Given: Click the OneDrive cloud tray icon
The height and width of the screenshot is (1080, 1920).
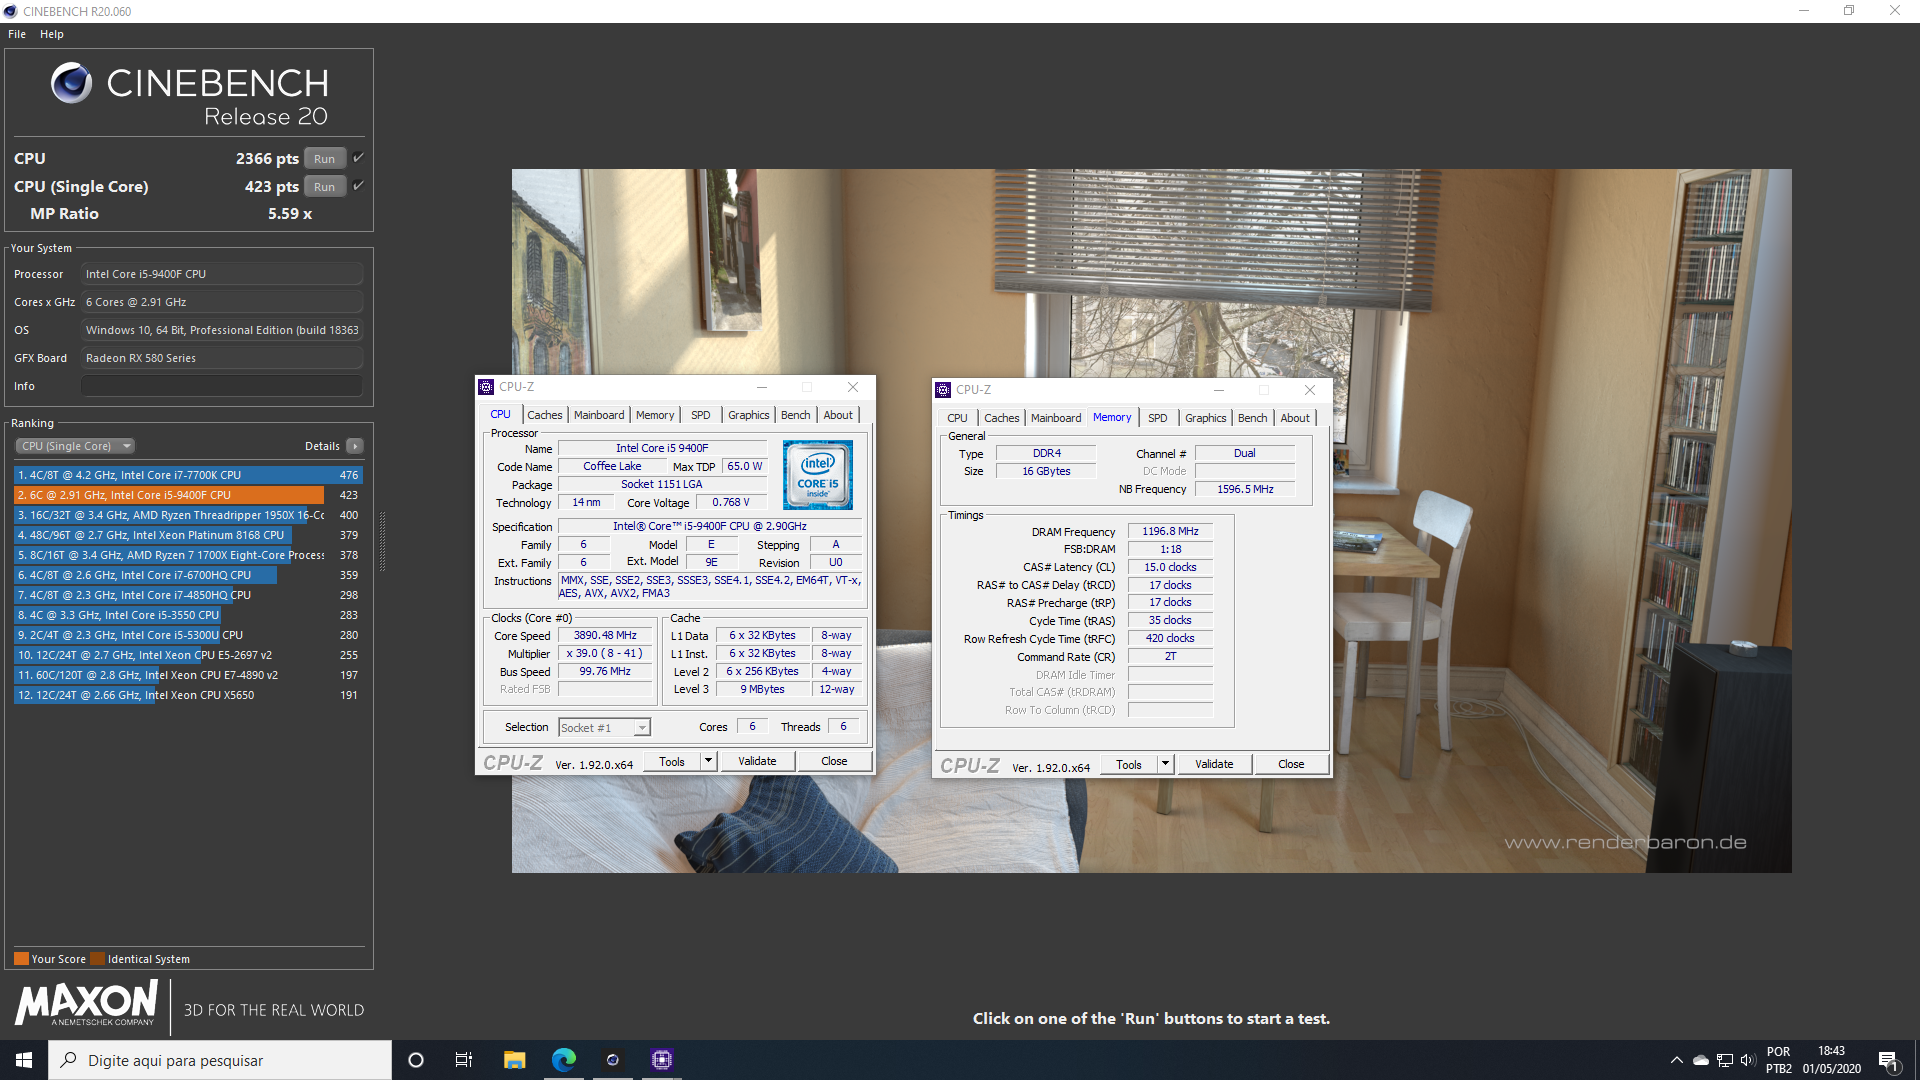Looking at the screenshot, I should click(x=1700, y=1060).
